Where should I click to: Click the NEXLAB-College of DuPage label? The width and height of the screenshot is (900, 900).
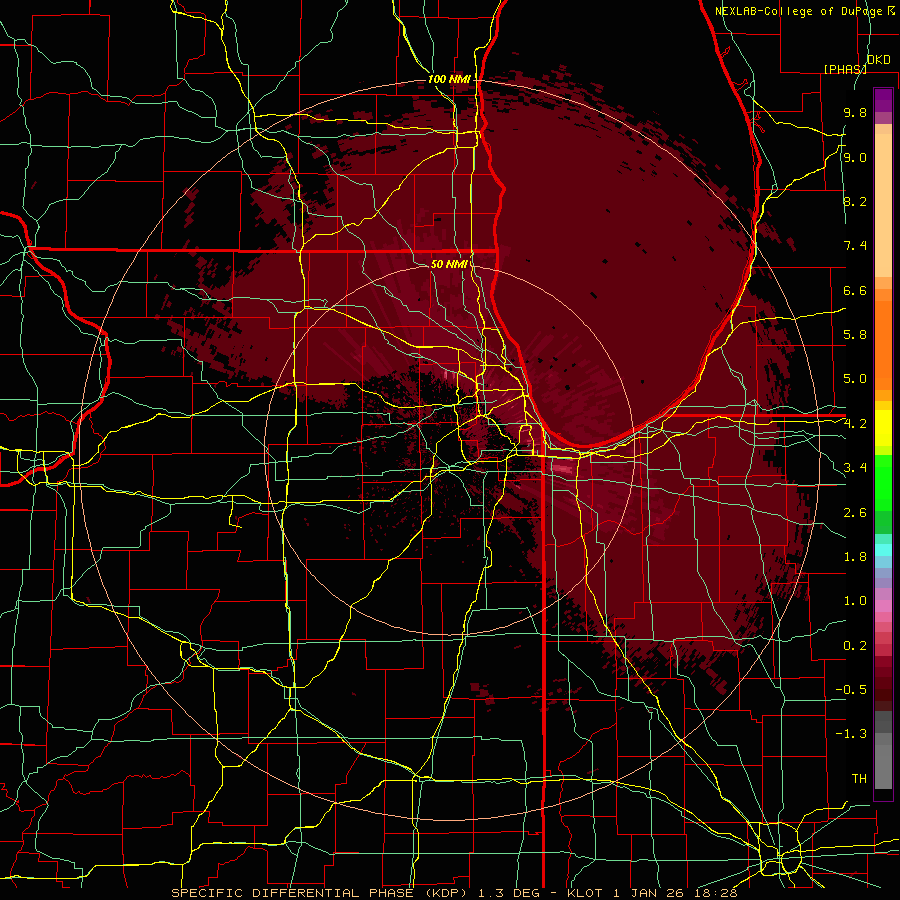[798, 11]
